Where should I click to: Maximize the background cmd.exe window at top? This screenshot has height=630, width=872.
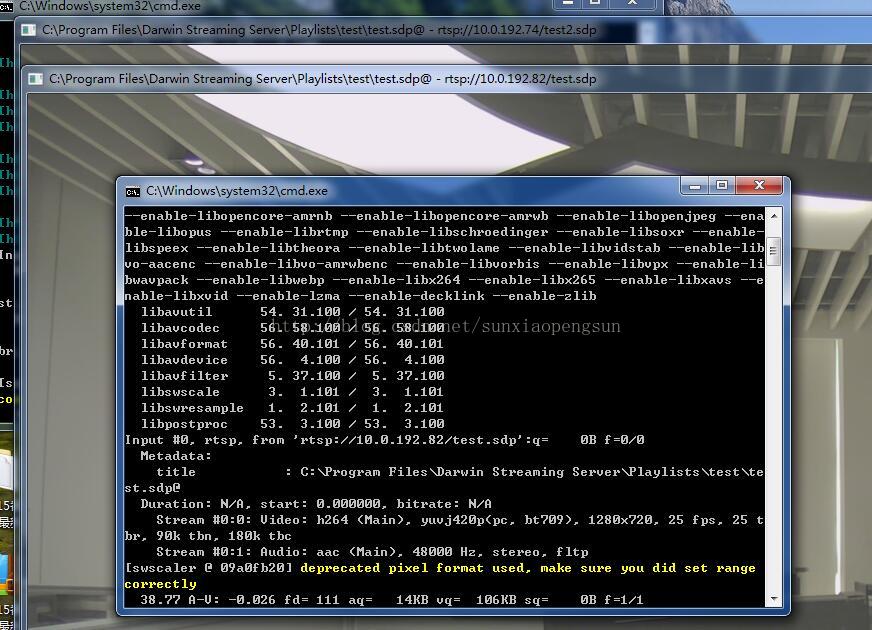(x=594, y=3)
